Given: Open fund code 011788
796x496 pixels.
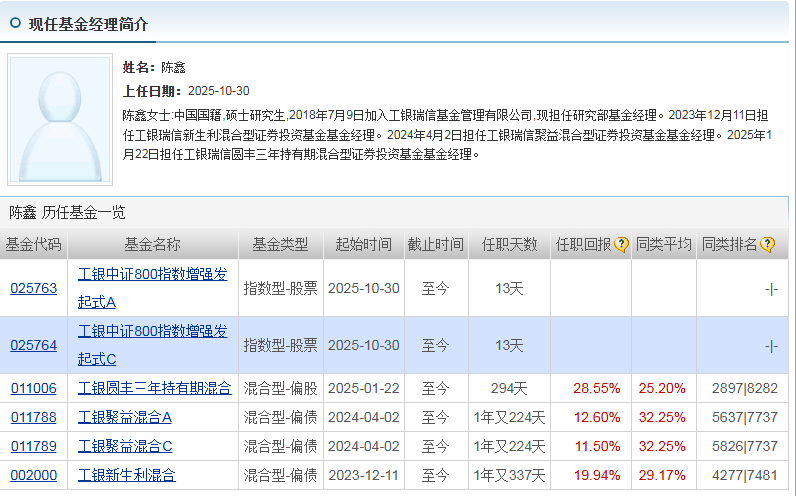Looking at the screenshot, I should point(34,417).
